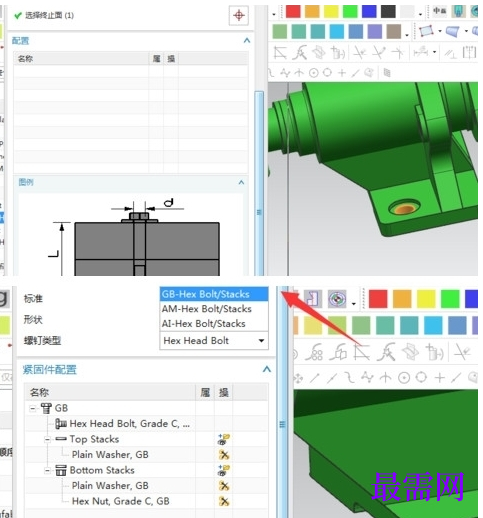
Task: Click the end point snap line icon
Action: coord(314,378)
